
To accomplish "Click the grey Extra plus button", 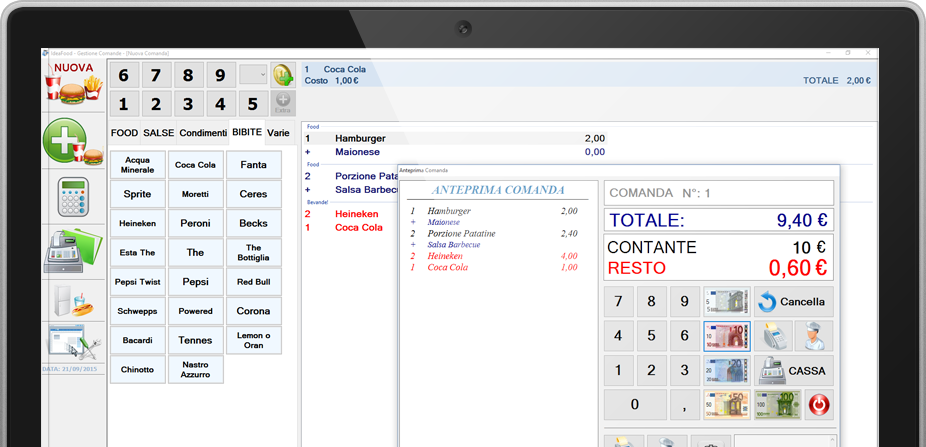I will 283,103.
